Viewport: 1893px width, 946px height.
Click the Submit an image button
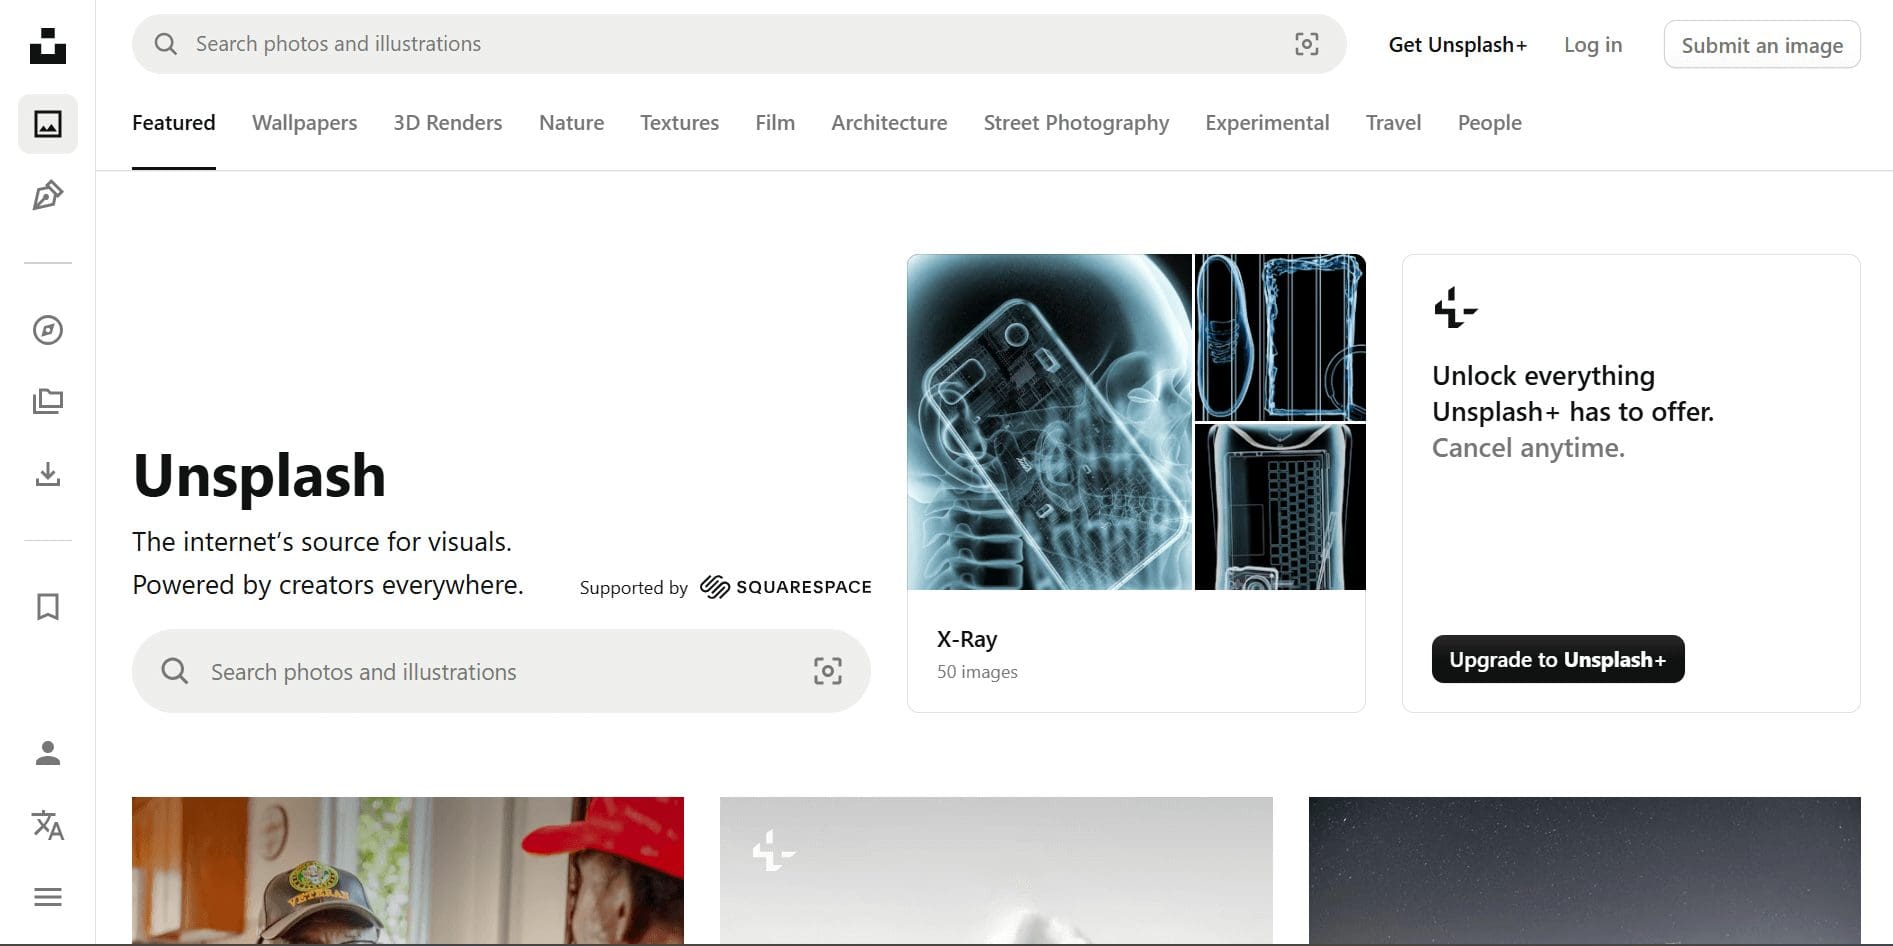[x=1761, y=44]
